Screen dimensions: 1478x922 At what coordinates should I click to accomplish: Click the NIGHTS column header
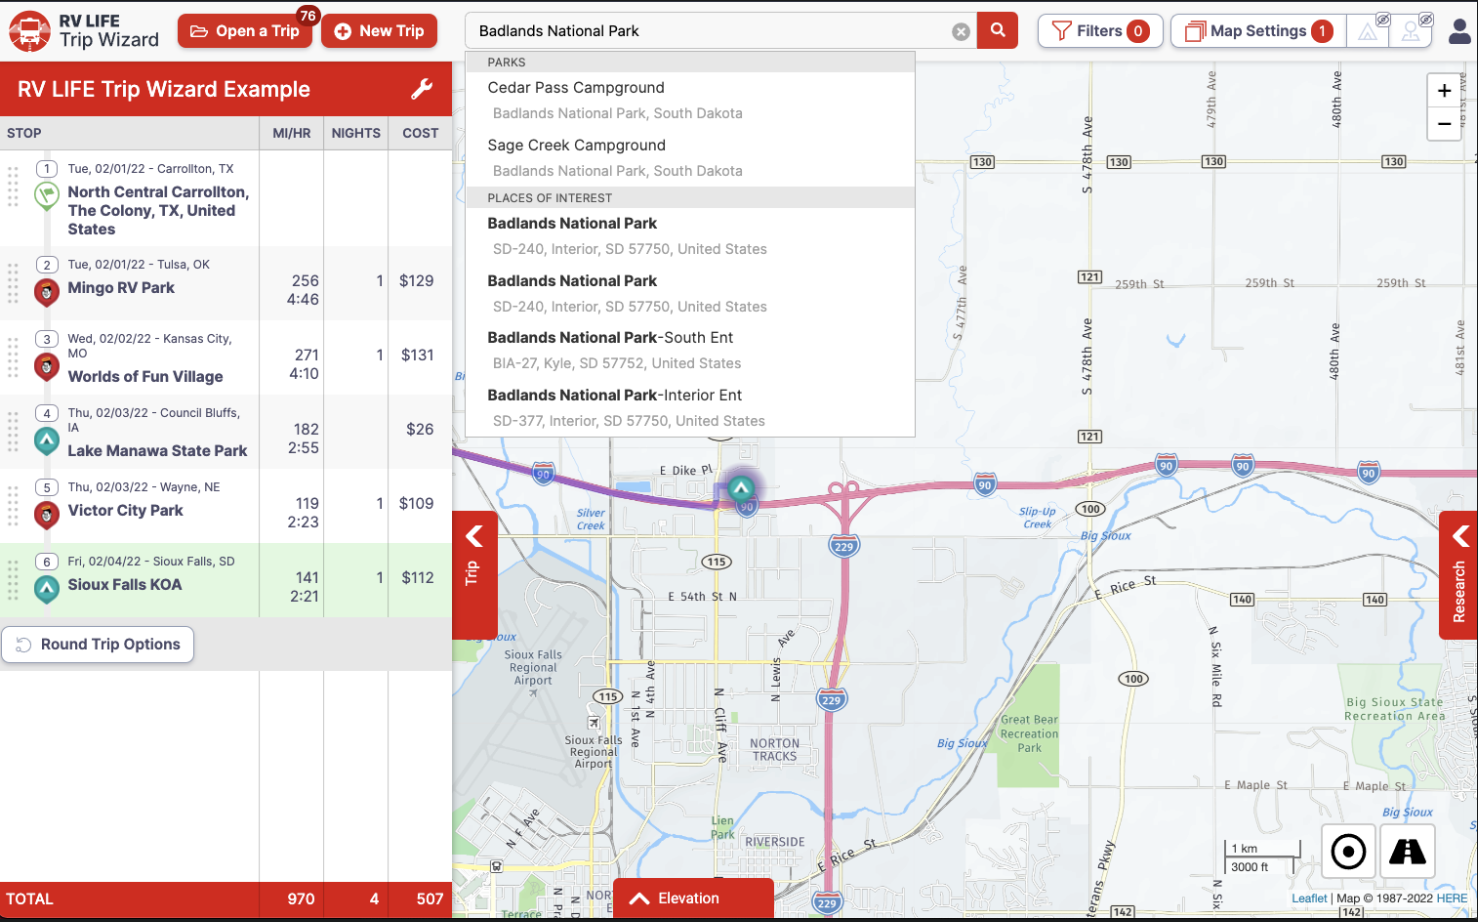(x=356, y=133)
